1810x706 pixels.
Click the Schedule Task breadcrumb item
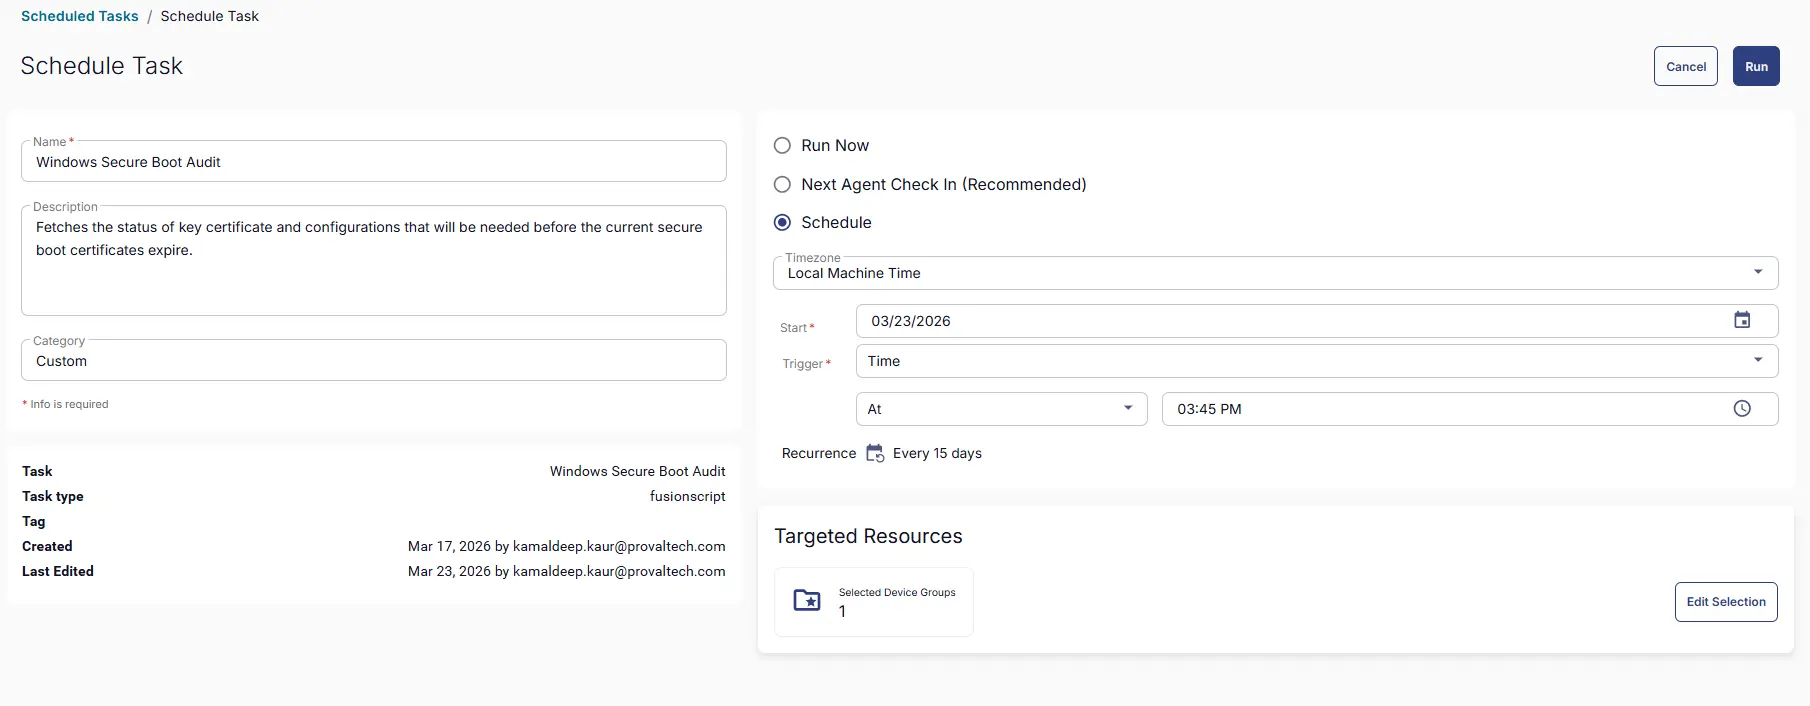(x=209, y=16)
